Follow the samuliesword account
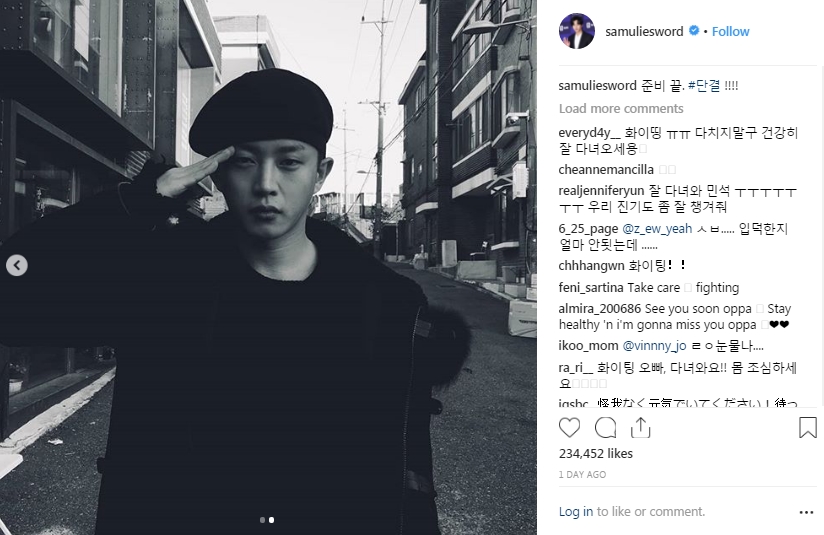Viewport: 824px width, 535px height. click(730, 32)
